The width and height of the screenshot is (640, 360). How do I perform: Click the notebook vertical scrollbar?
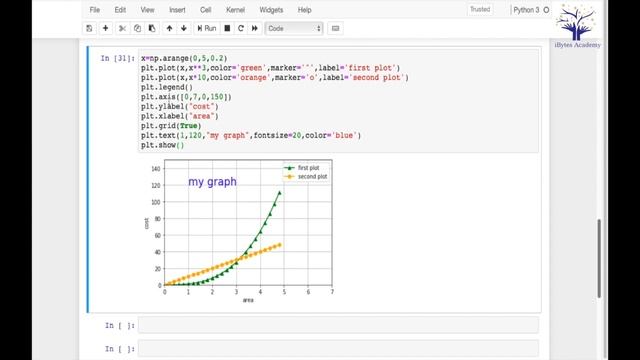599,258
